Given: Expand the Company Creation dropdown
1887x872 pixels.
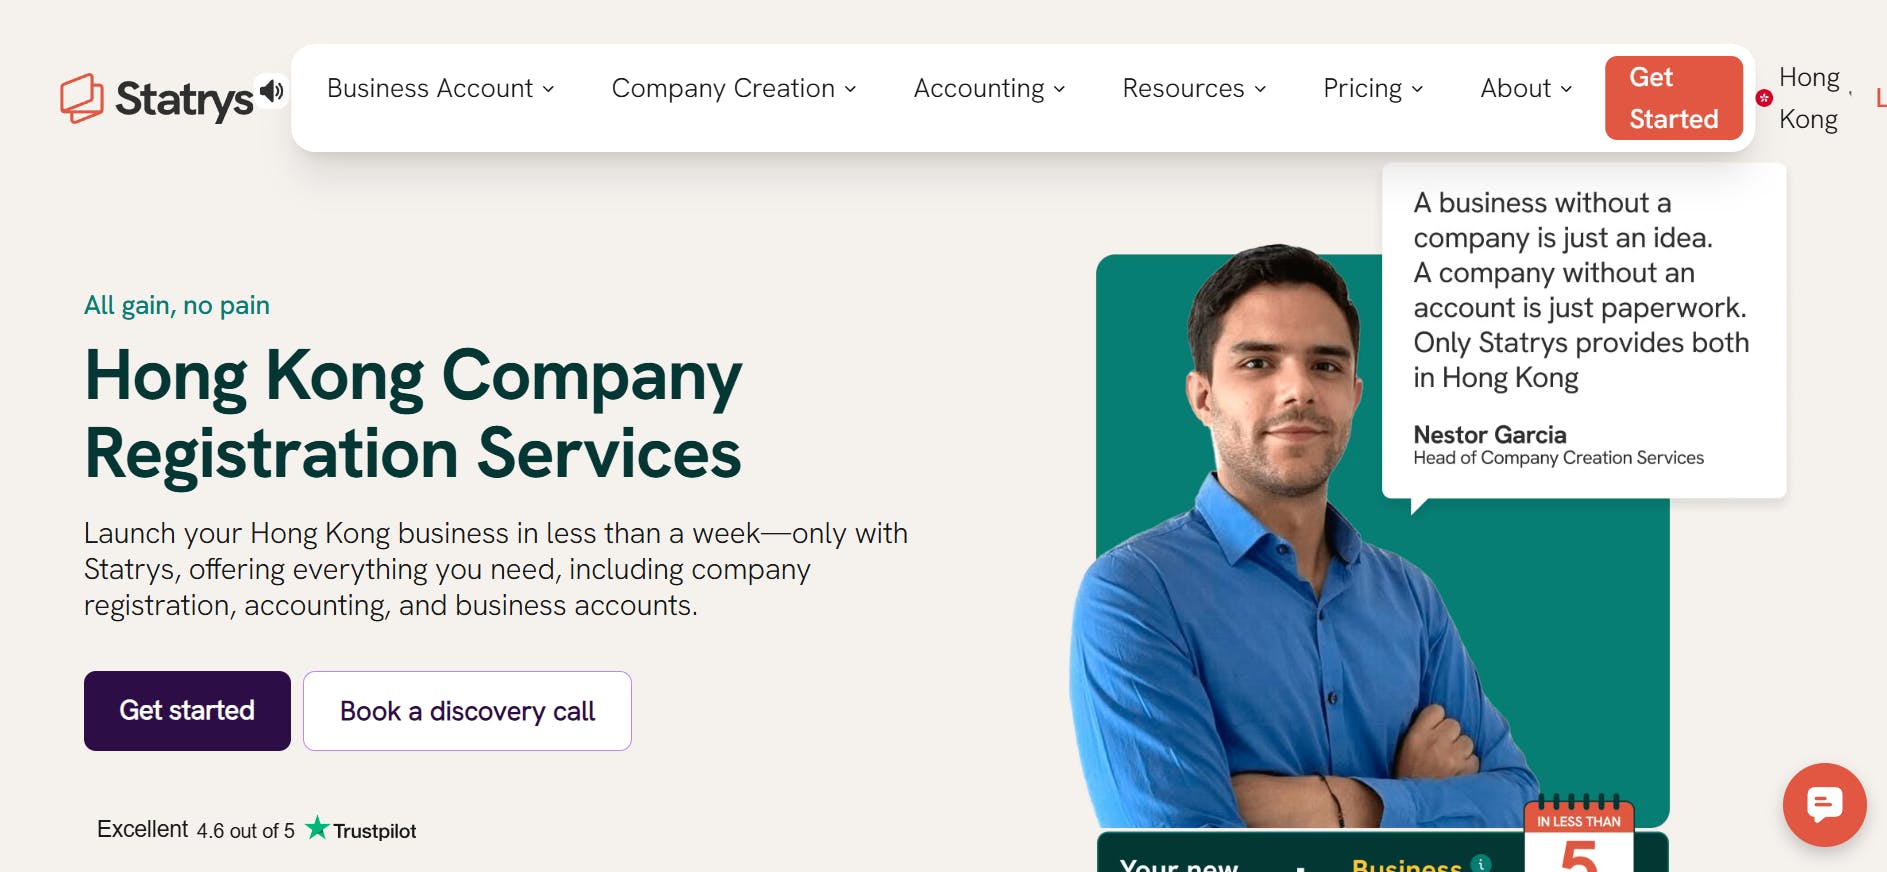Looking at the screenshot, I should coord(733,89).
